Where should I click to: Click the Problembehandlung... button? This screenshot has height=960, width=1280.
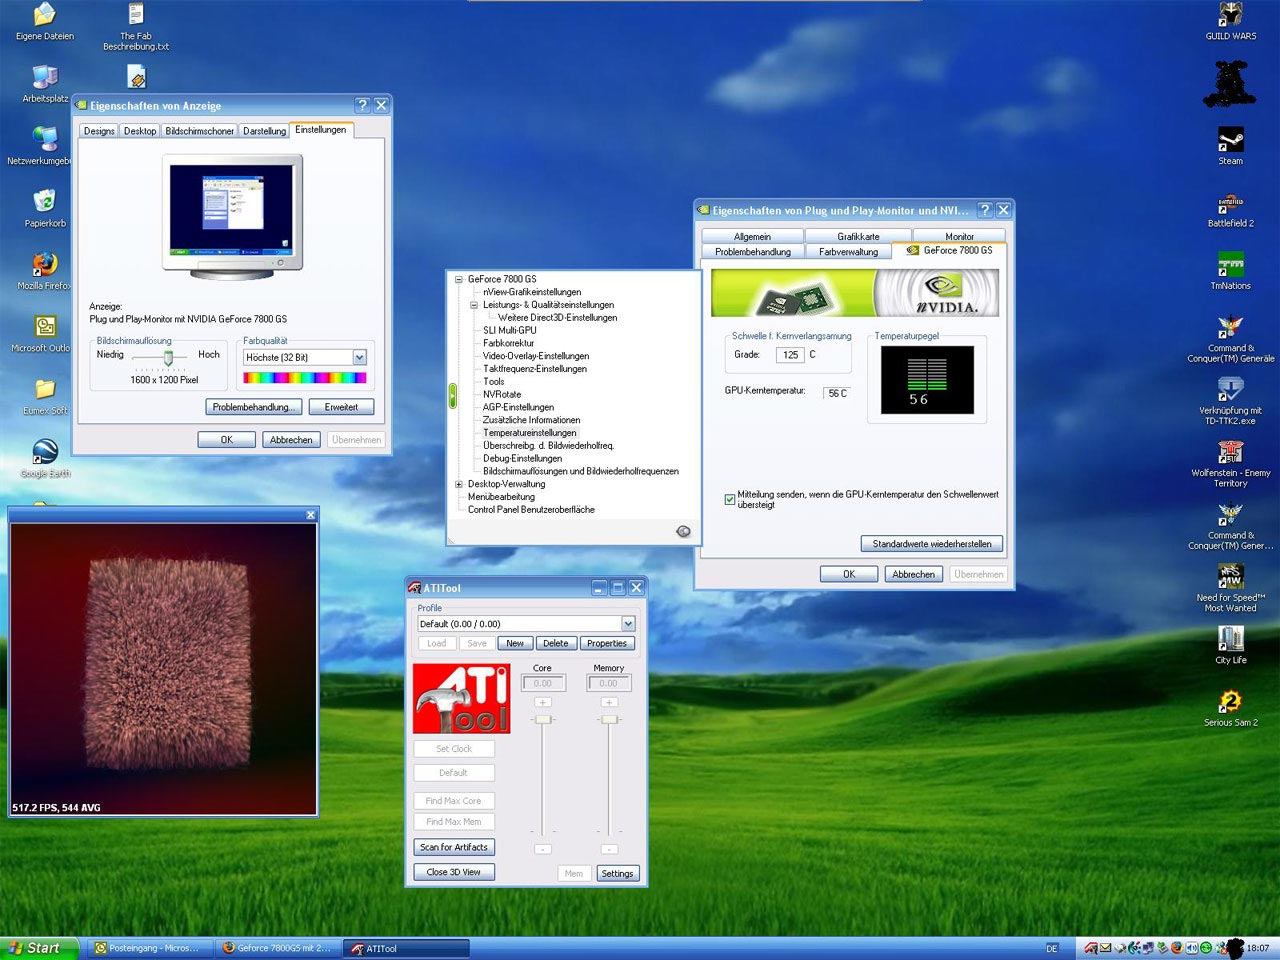[x=254, y=407]
